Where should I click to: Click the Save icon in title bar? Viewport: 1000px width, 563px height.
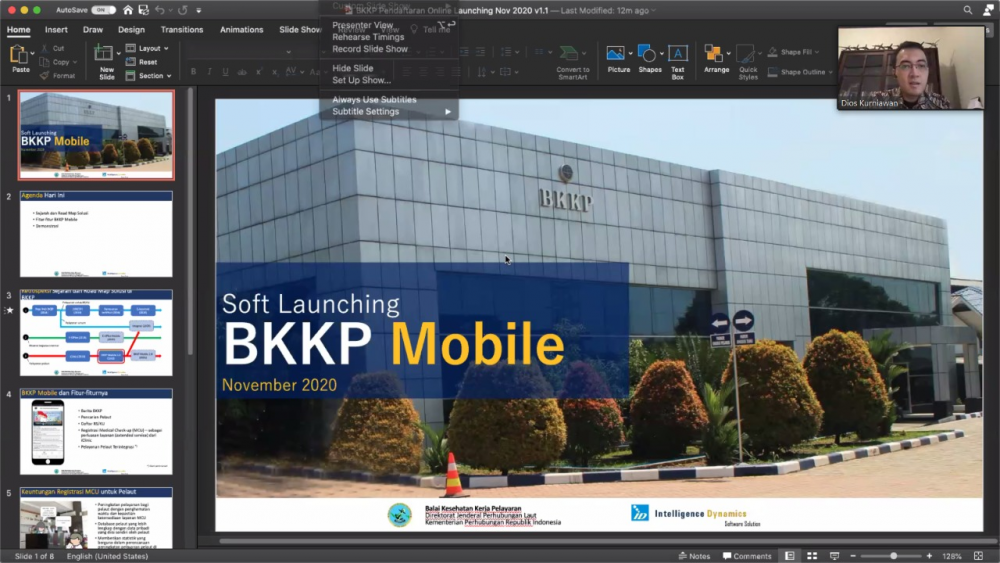tap(143, 10)
